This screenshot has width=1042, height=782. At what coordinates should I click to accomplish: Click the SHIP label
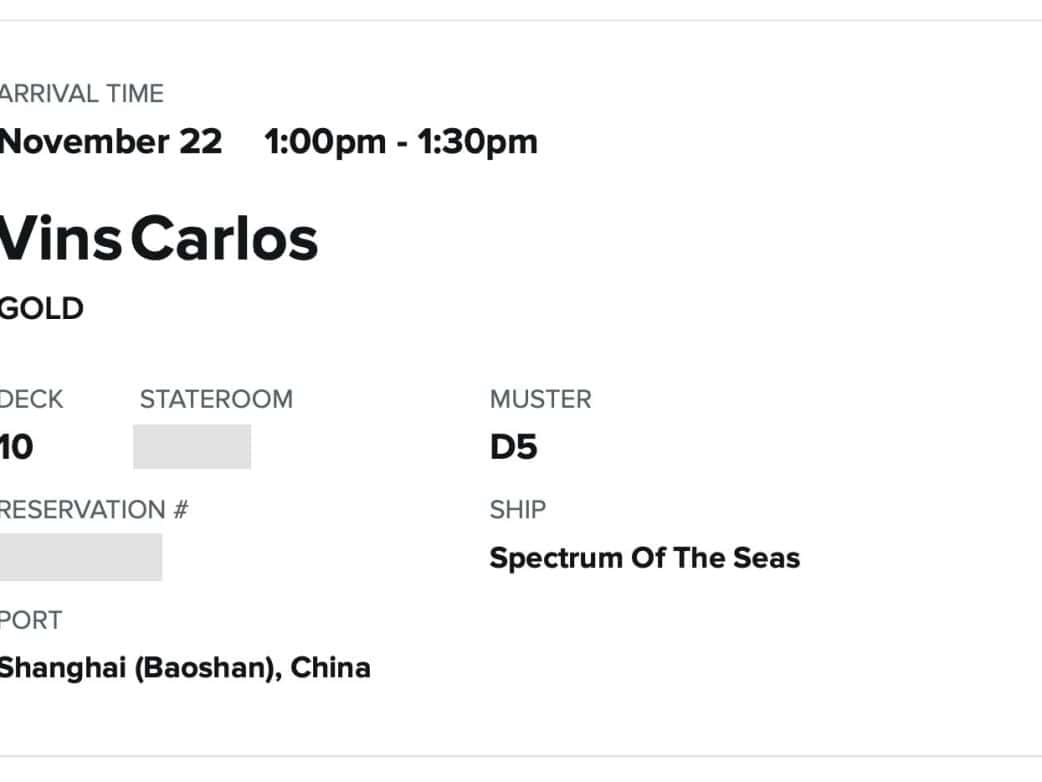(x=517, y=510)
